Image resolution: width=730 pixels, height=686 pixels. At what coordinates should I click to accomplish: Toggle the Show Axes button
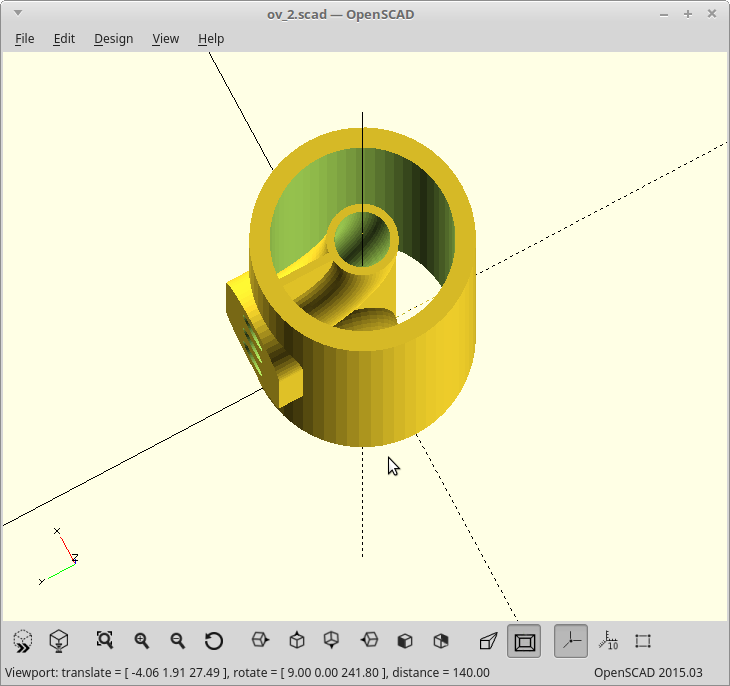[571, 641]
